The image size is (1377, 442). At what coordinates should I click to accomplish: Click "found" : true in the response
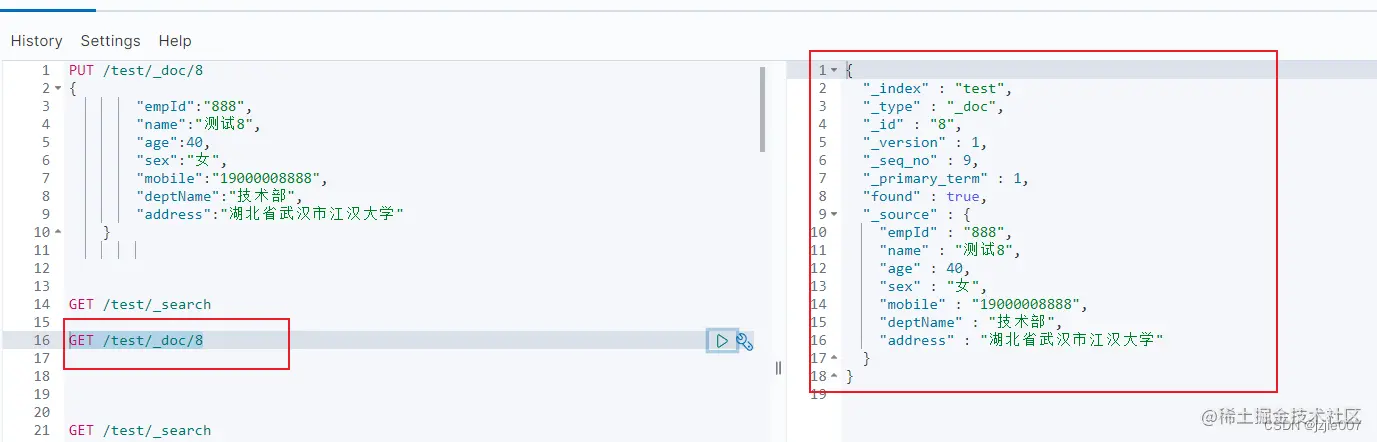pyautogui.click(x=925, y=197)
